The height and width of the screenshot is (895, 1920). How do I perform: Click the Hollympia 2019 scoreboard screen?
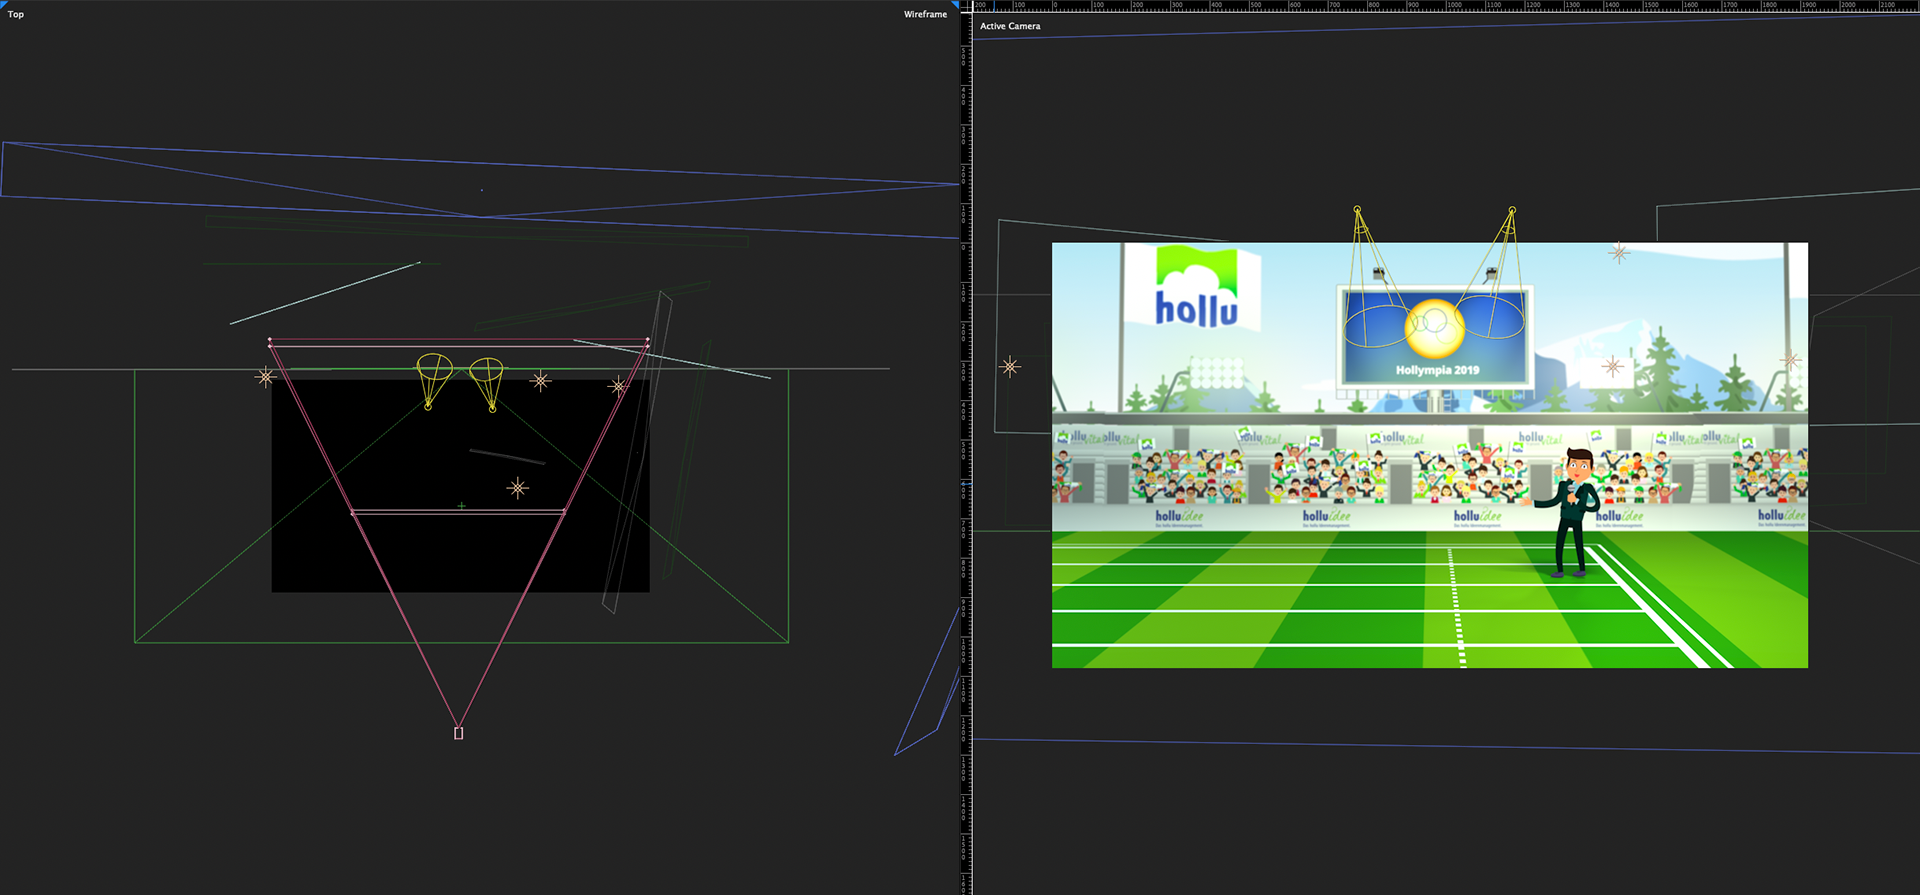(x=1435, y=337)
